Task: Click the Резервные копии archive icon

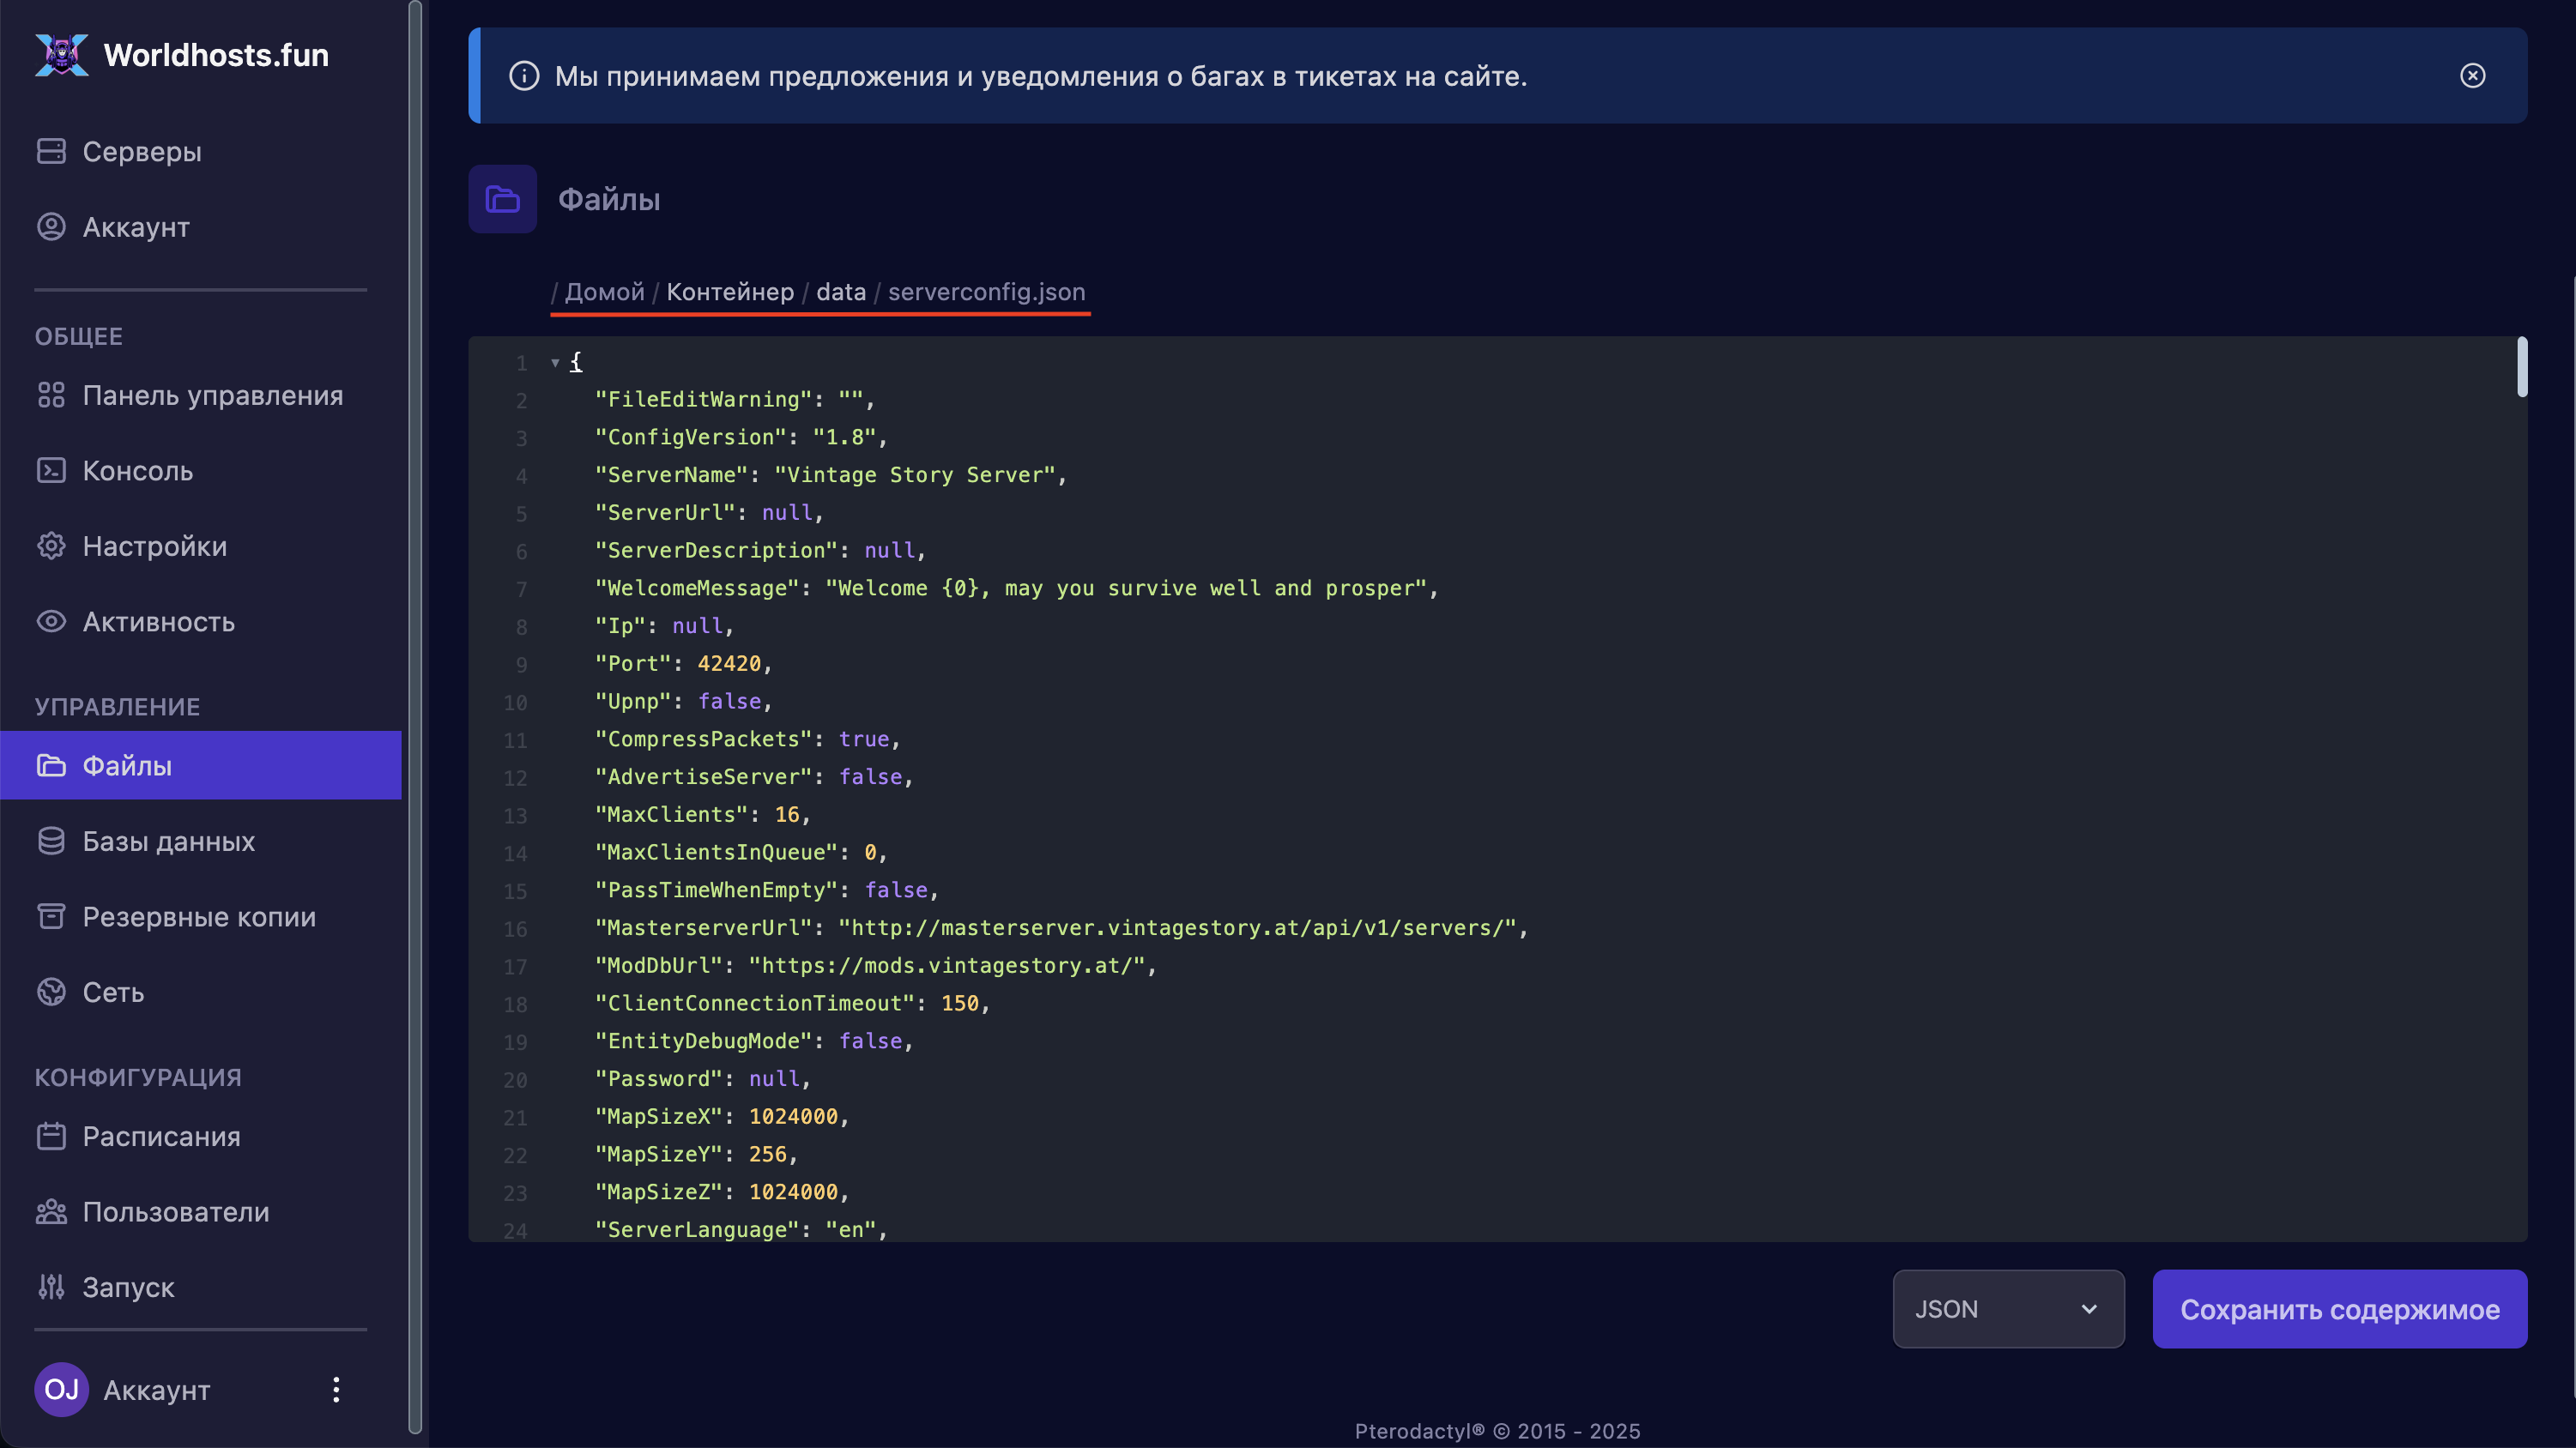Action: click(51, 916)
